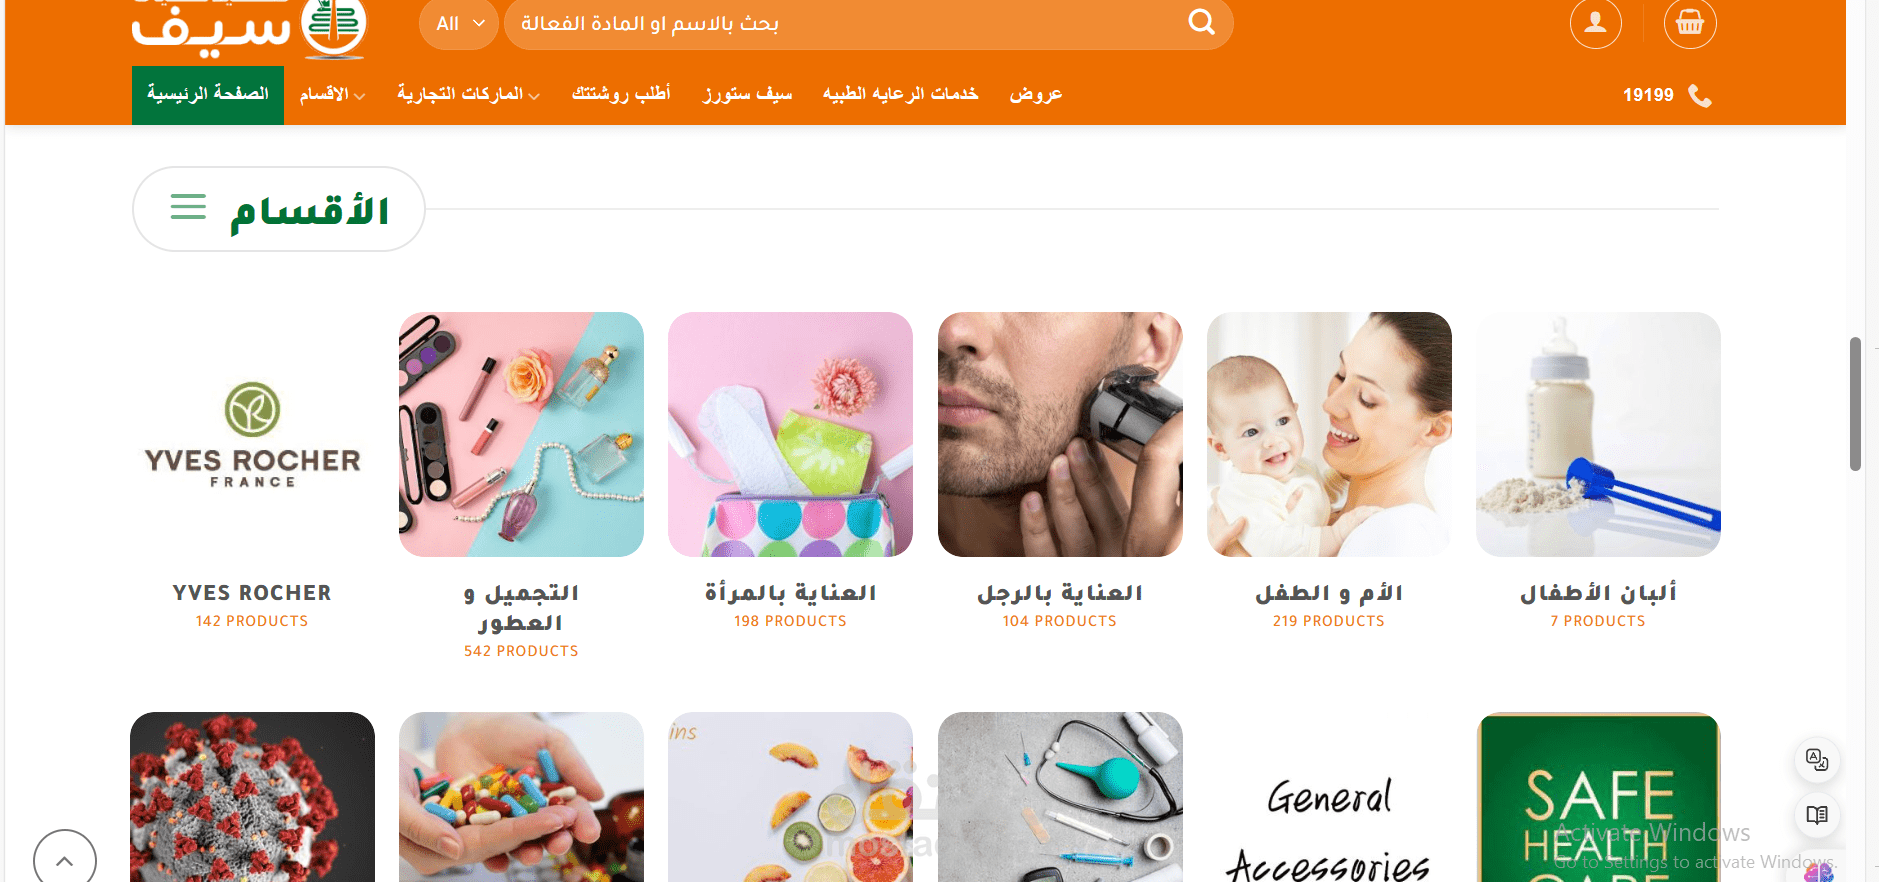Open the العناية بالرجل category link
The width and height of the screenshot is (1879, 882).
[1060, 593]
